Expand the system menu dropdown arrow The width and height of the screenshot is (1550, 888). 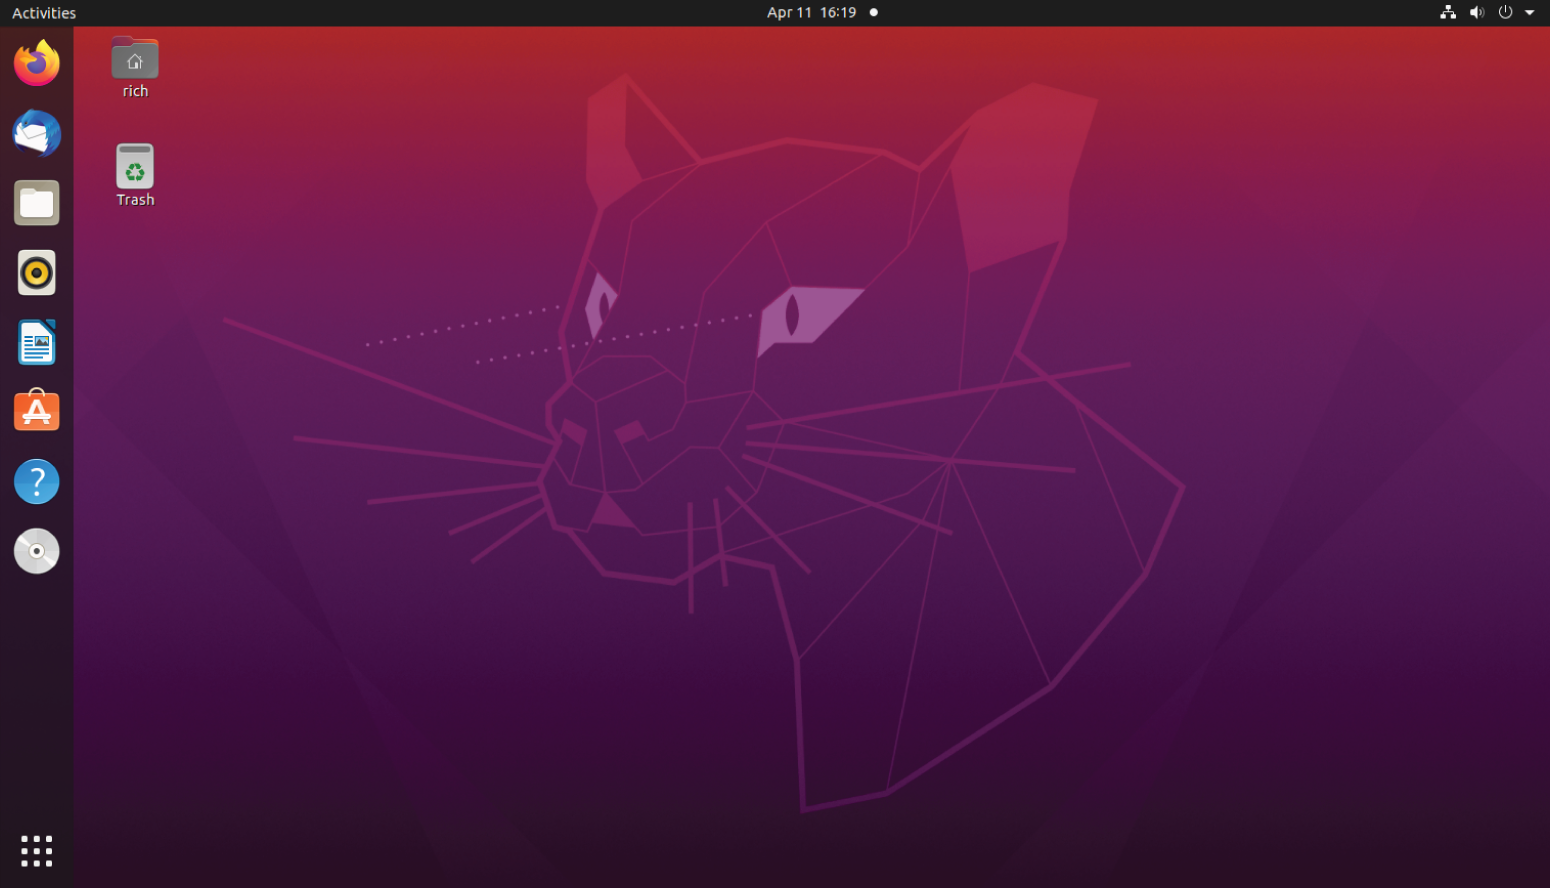pos(1529,13)
